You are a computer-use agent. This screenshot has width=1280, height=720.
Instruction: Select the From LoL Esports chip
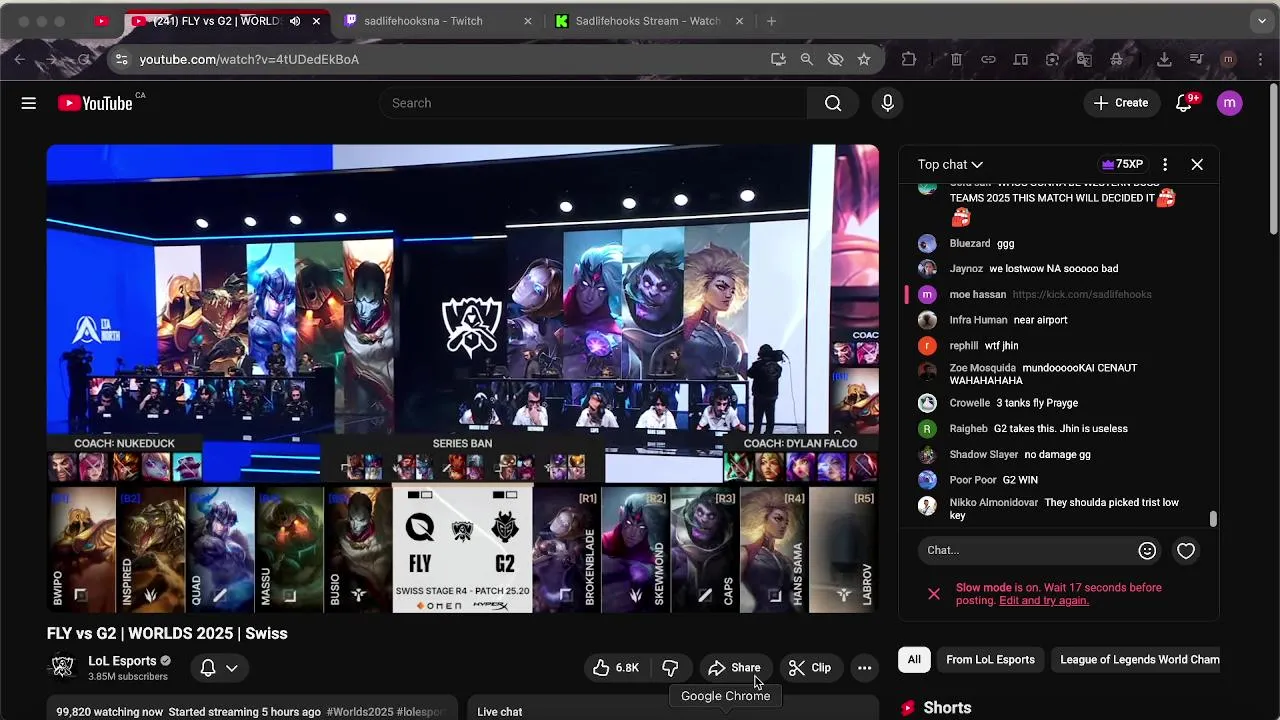coord(990,660)
